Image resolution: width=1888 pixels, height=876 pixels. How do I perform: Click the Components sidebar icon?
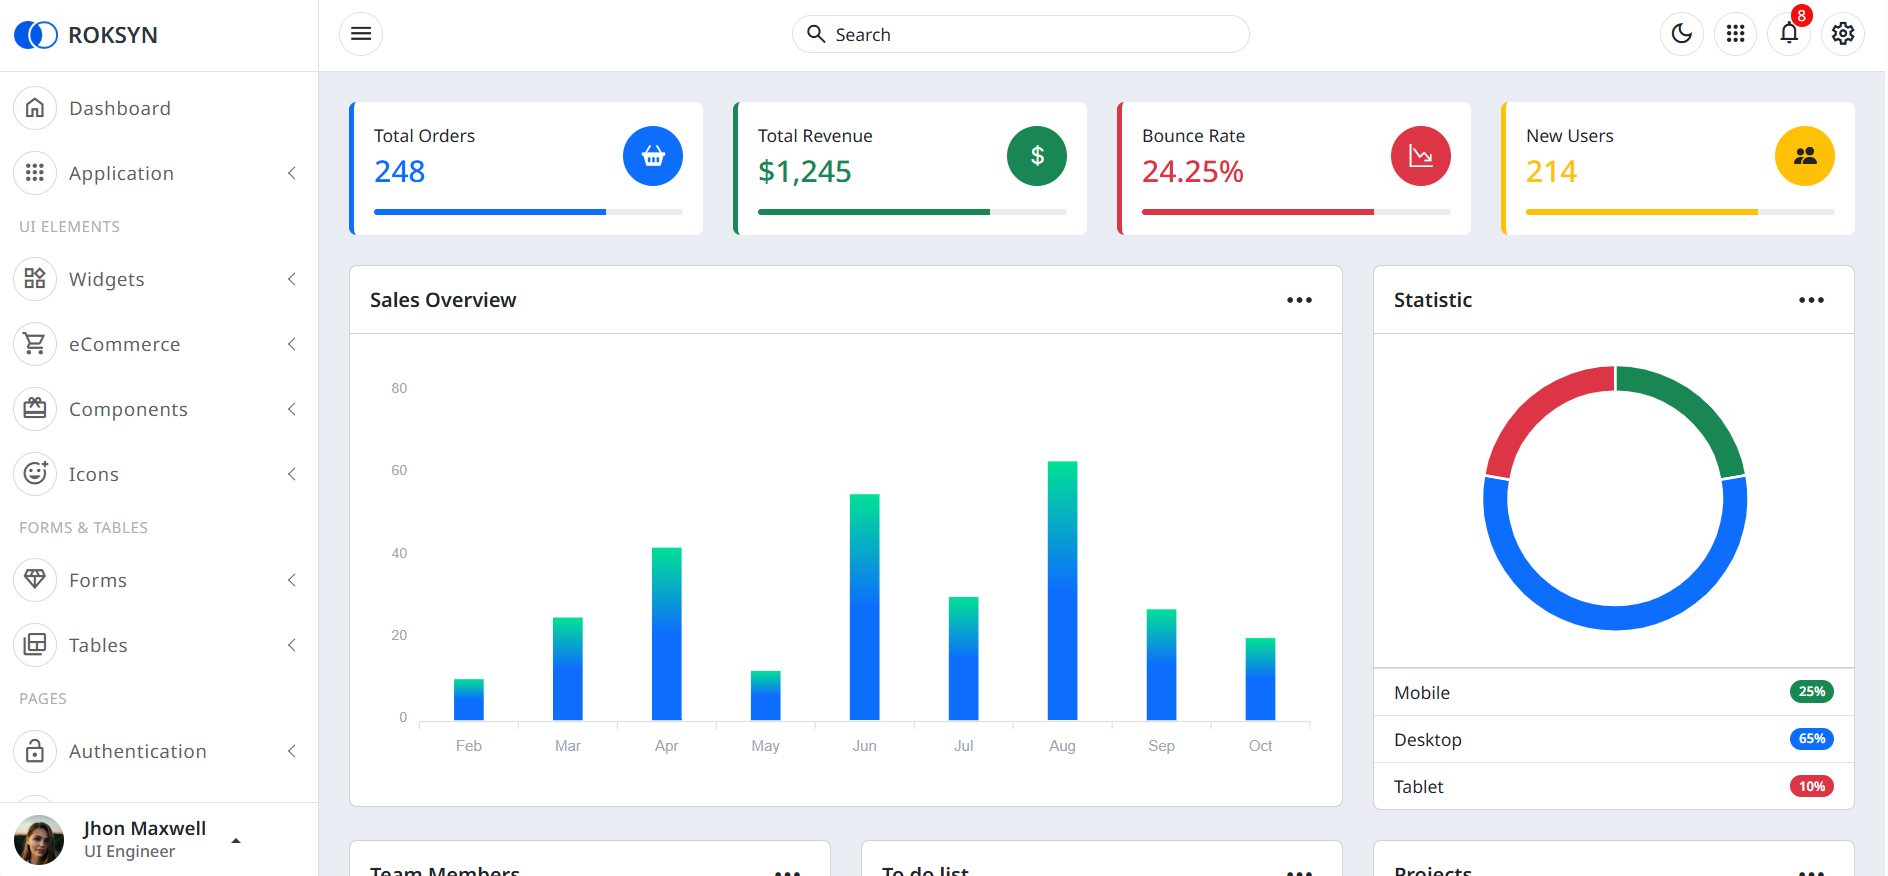click(x=35, y=409)
